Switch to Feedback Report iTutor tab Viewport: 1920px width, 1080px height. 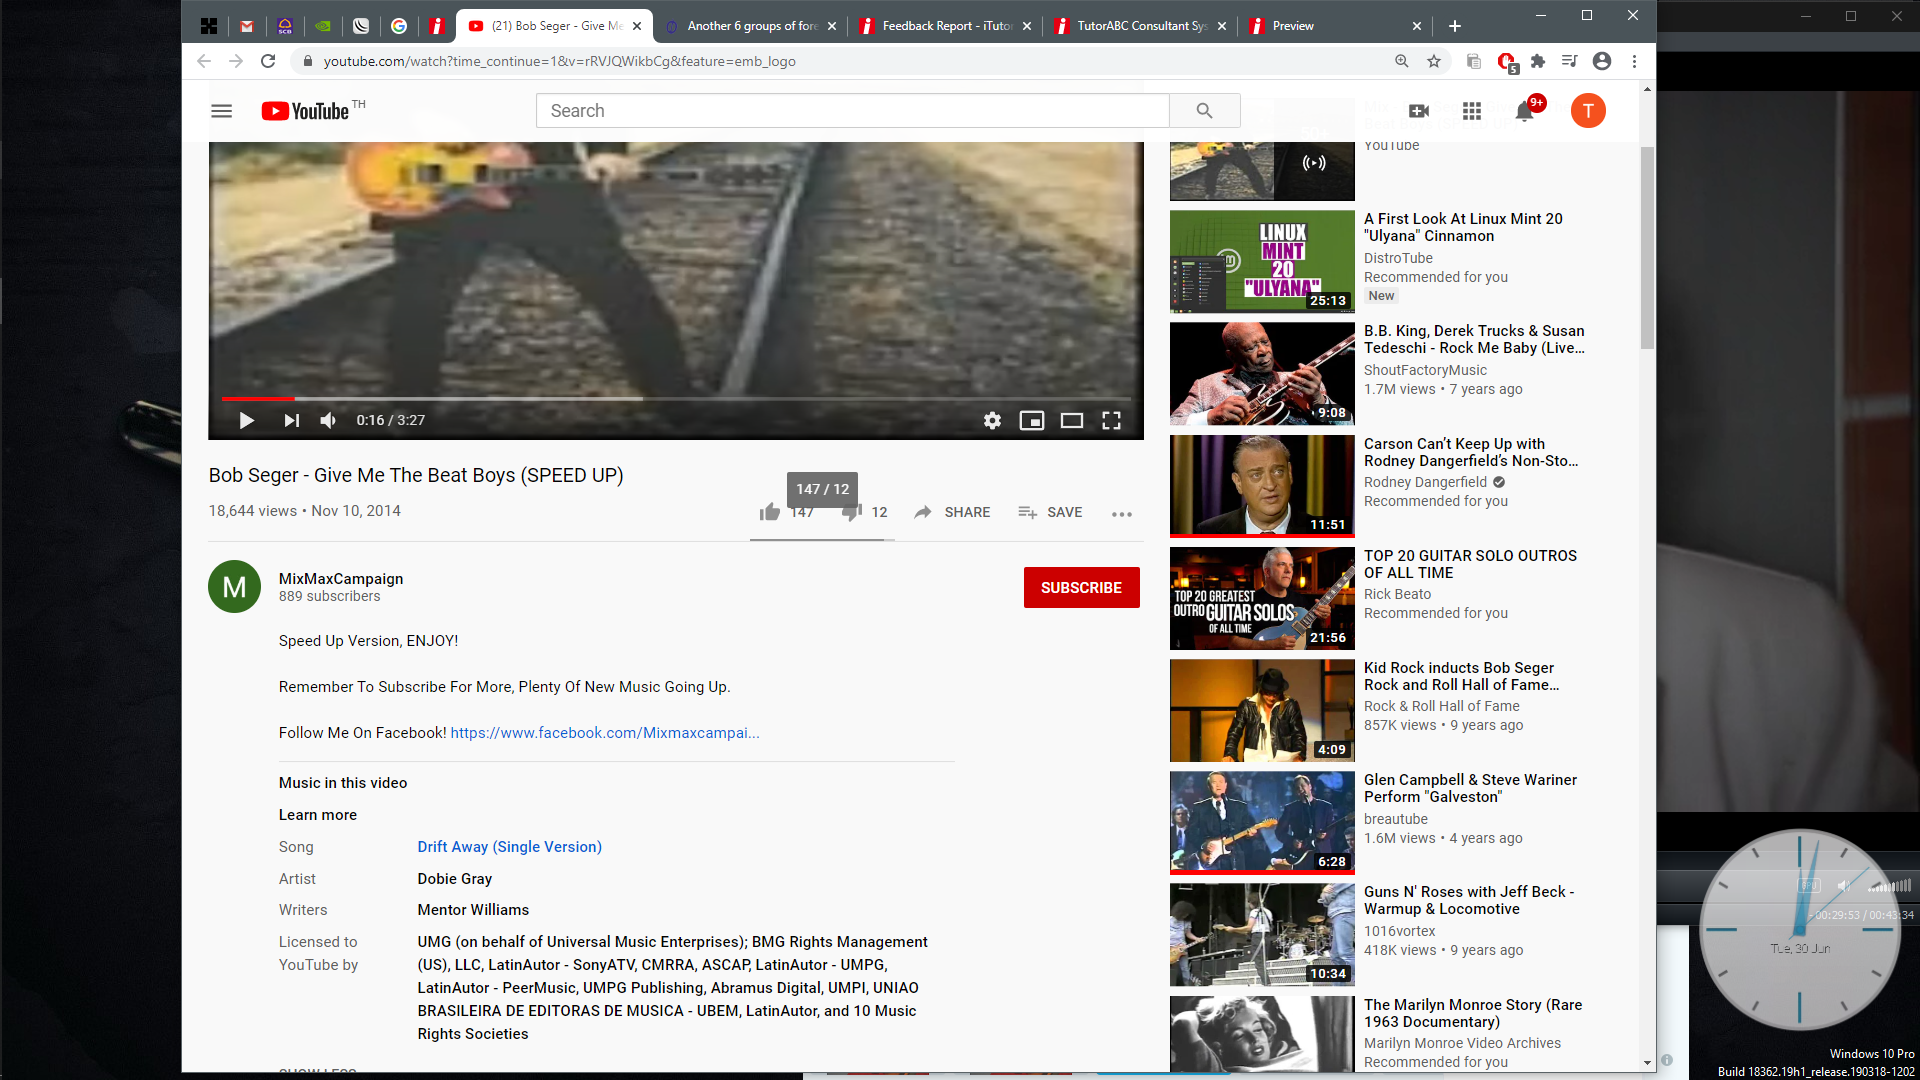(945, 26)
